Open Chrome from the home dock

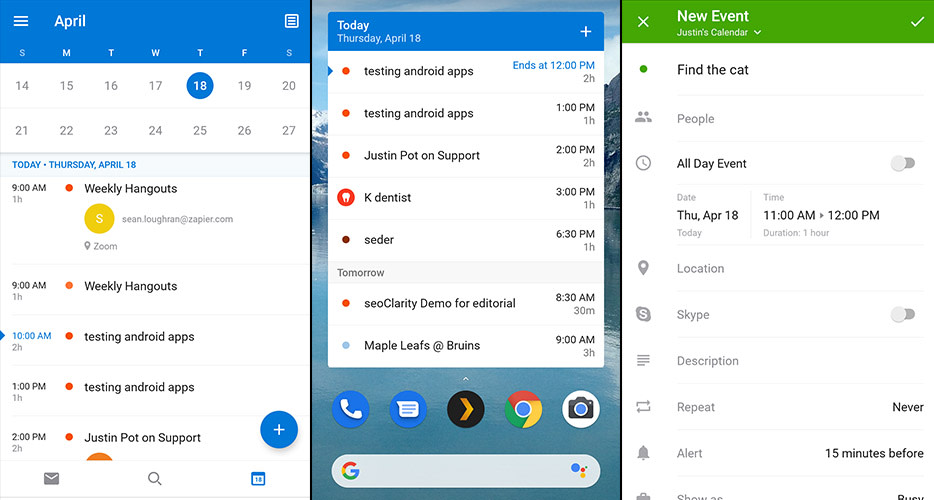point(523,408)
